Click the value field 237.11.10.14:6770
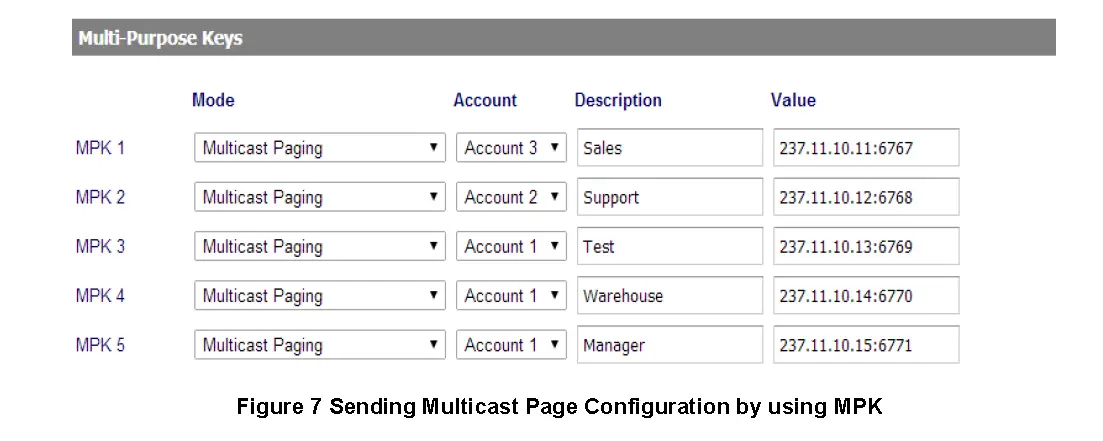Viewport: 1103px width, 441px height. [866, 296]
